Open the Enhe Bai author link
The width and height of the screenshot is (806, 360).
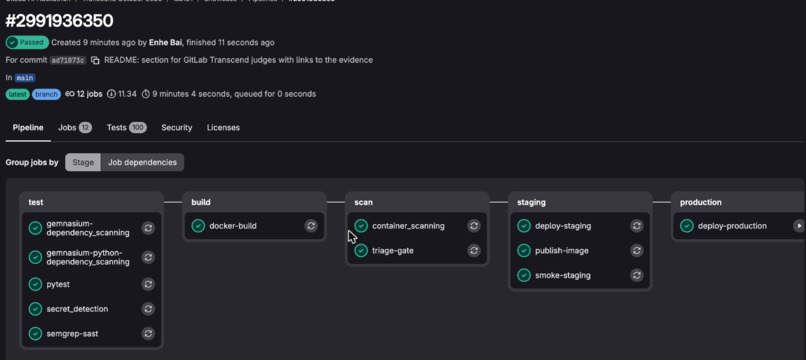pos(166,43)
